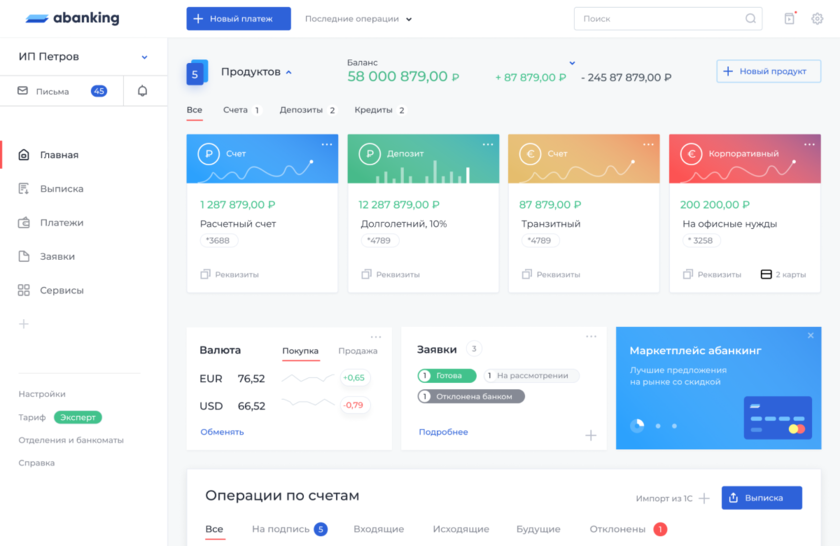Viewport: 840px width, 546px height.
Task: Click the Новый платеж button
Action: click(238, 19)
